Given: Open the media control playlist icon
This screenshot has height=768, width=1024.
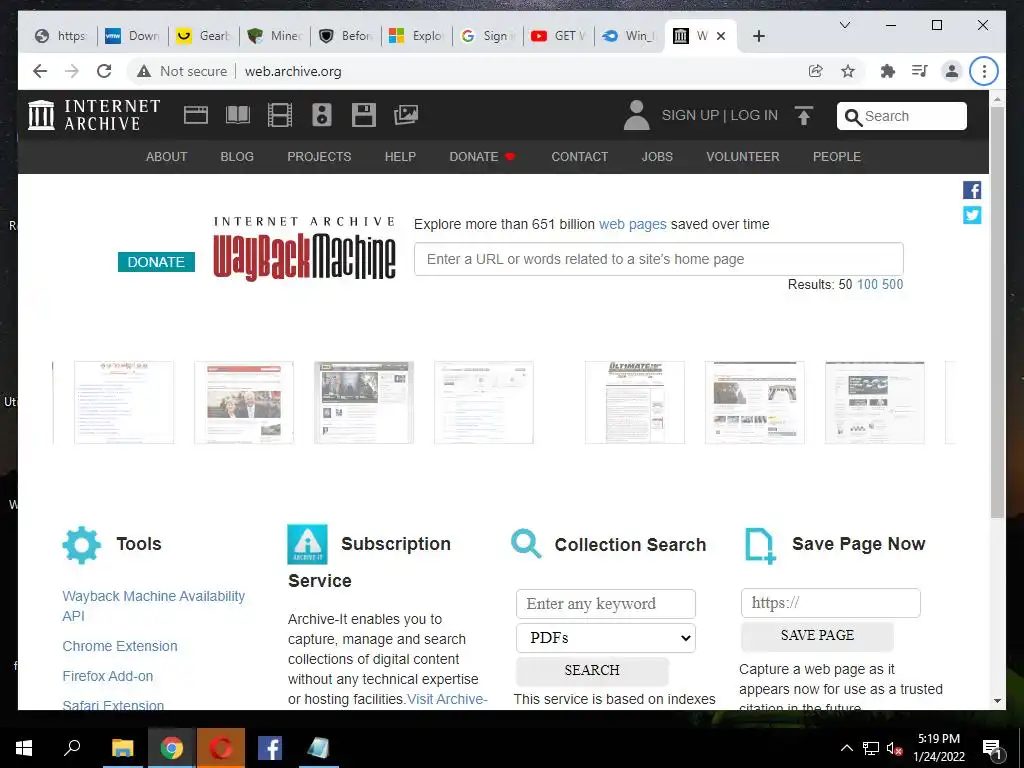Looking at the screenshot, I should [x=920, y=71].
